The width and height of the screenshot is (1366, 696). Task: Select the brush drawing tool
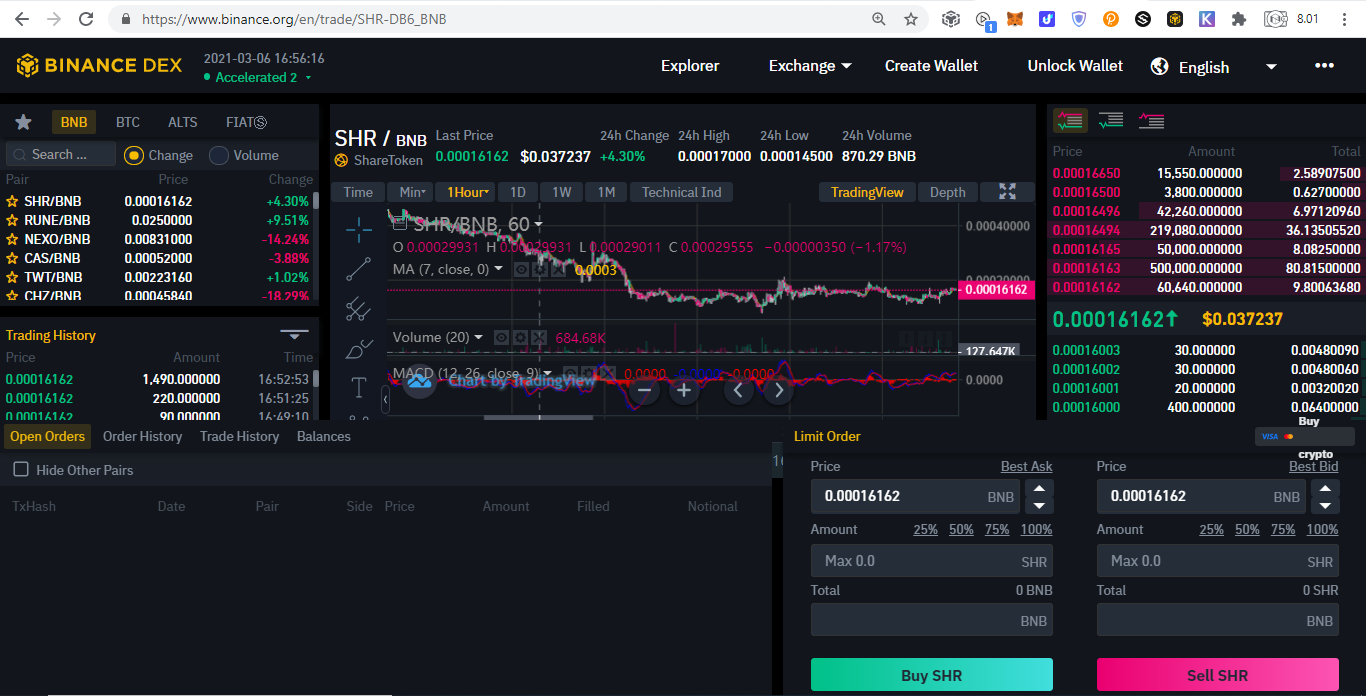(359, 348)
